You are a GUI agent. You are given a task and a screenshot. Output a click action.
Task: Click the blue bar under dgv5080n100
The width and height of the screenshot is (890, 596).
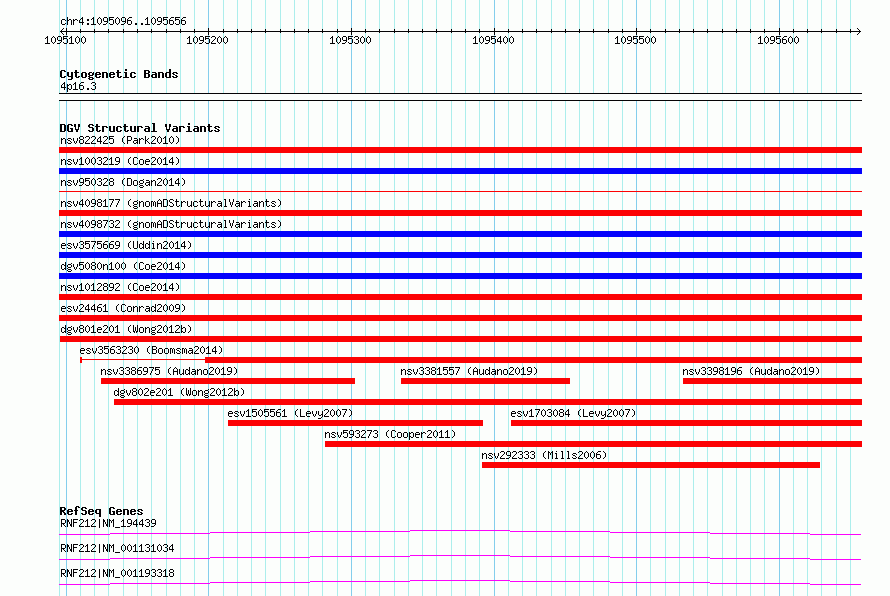click(460, 276)
